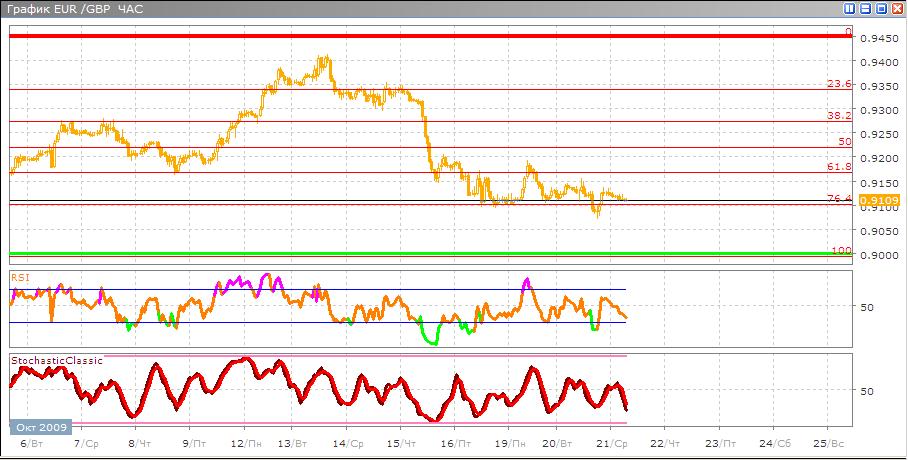Image resolution: width=908 pixels, height=460 pixels.
Task: Click the 6/Вт date on time axis
Action: pyautogui.click(x=31, y=441)
